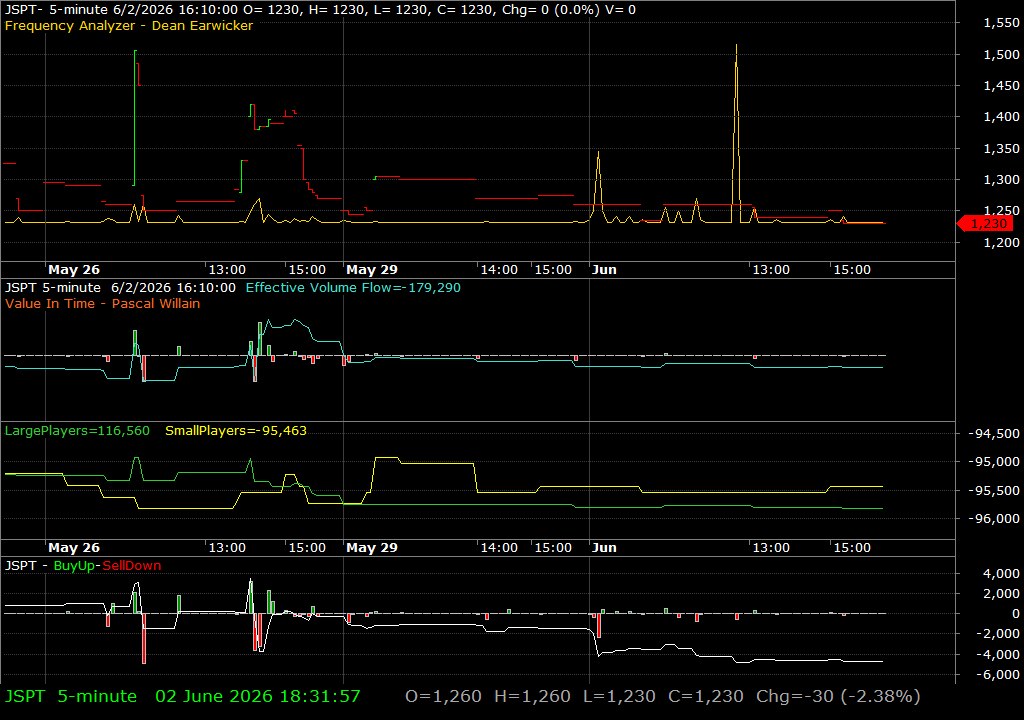Click the 1,450 price axis label
1024x720 pixels.
[x=1001, y=86]
